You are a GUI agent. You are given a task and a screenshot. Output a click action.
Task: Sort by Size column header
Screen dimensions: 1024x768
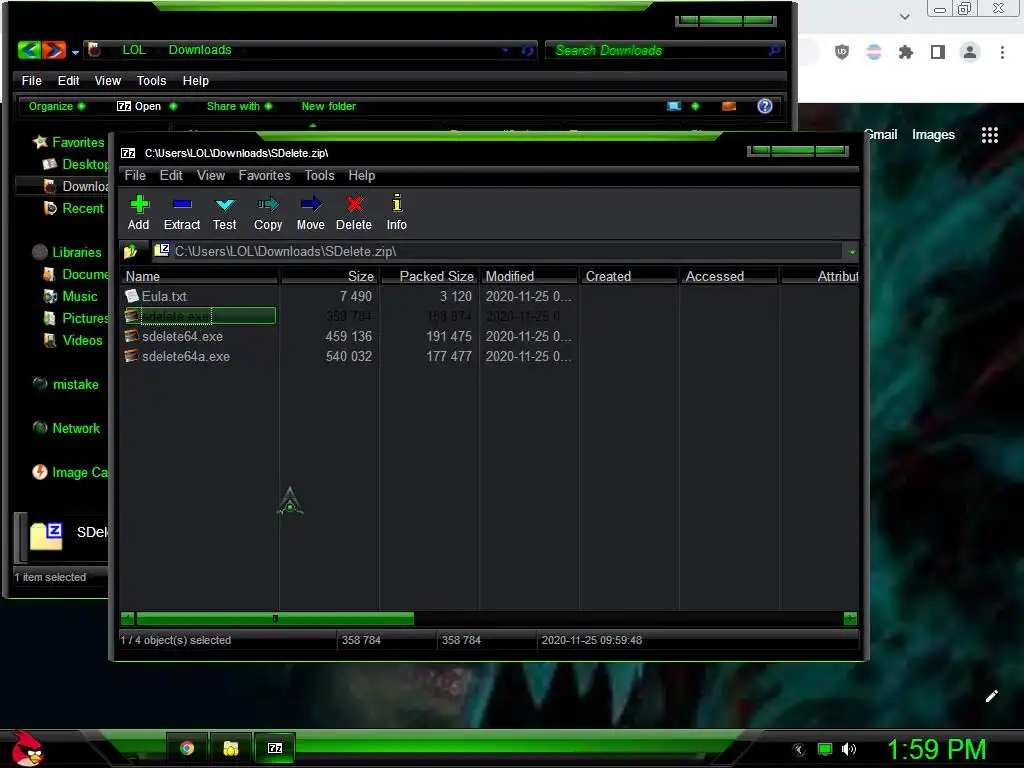(x=330, y=276)
